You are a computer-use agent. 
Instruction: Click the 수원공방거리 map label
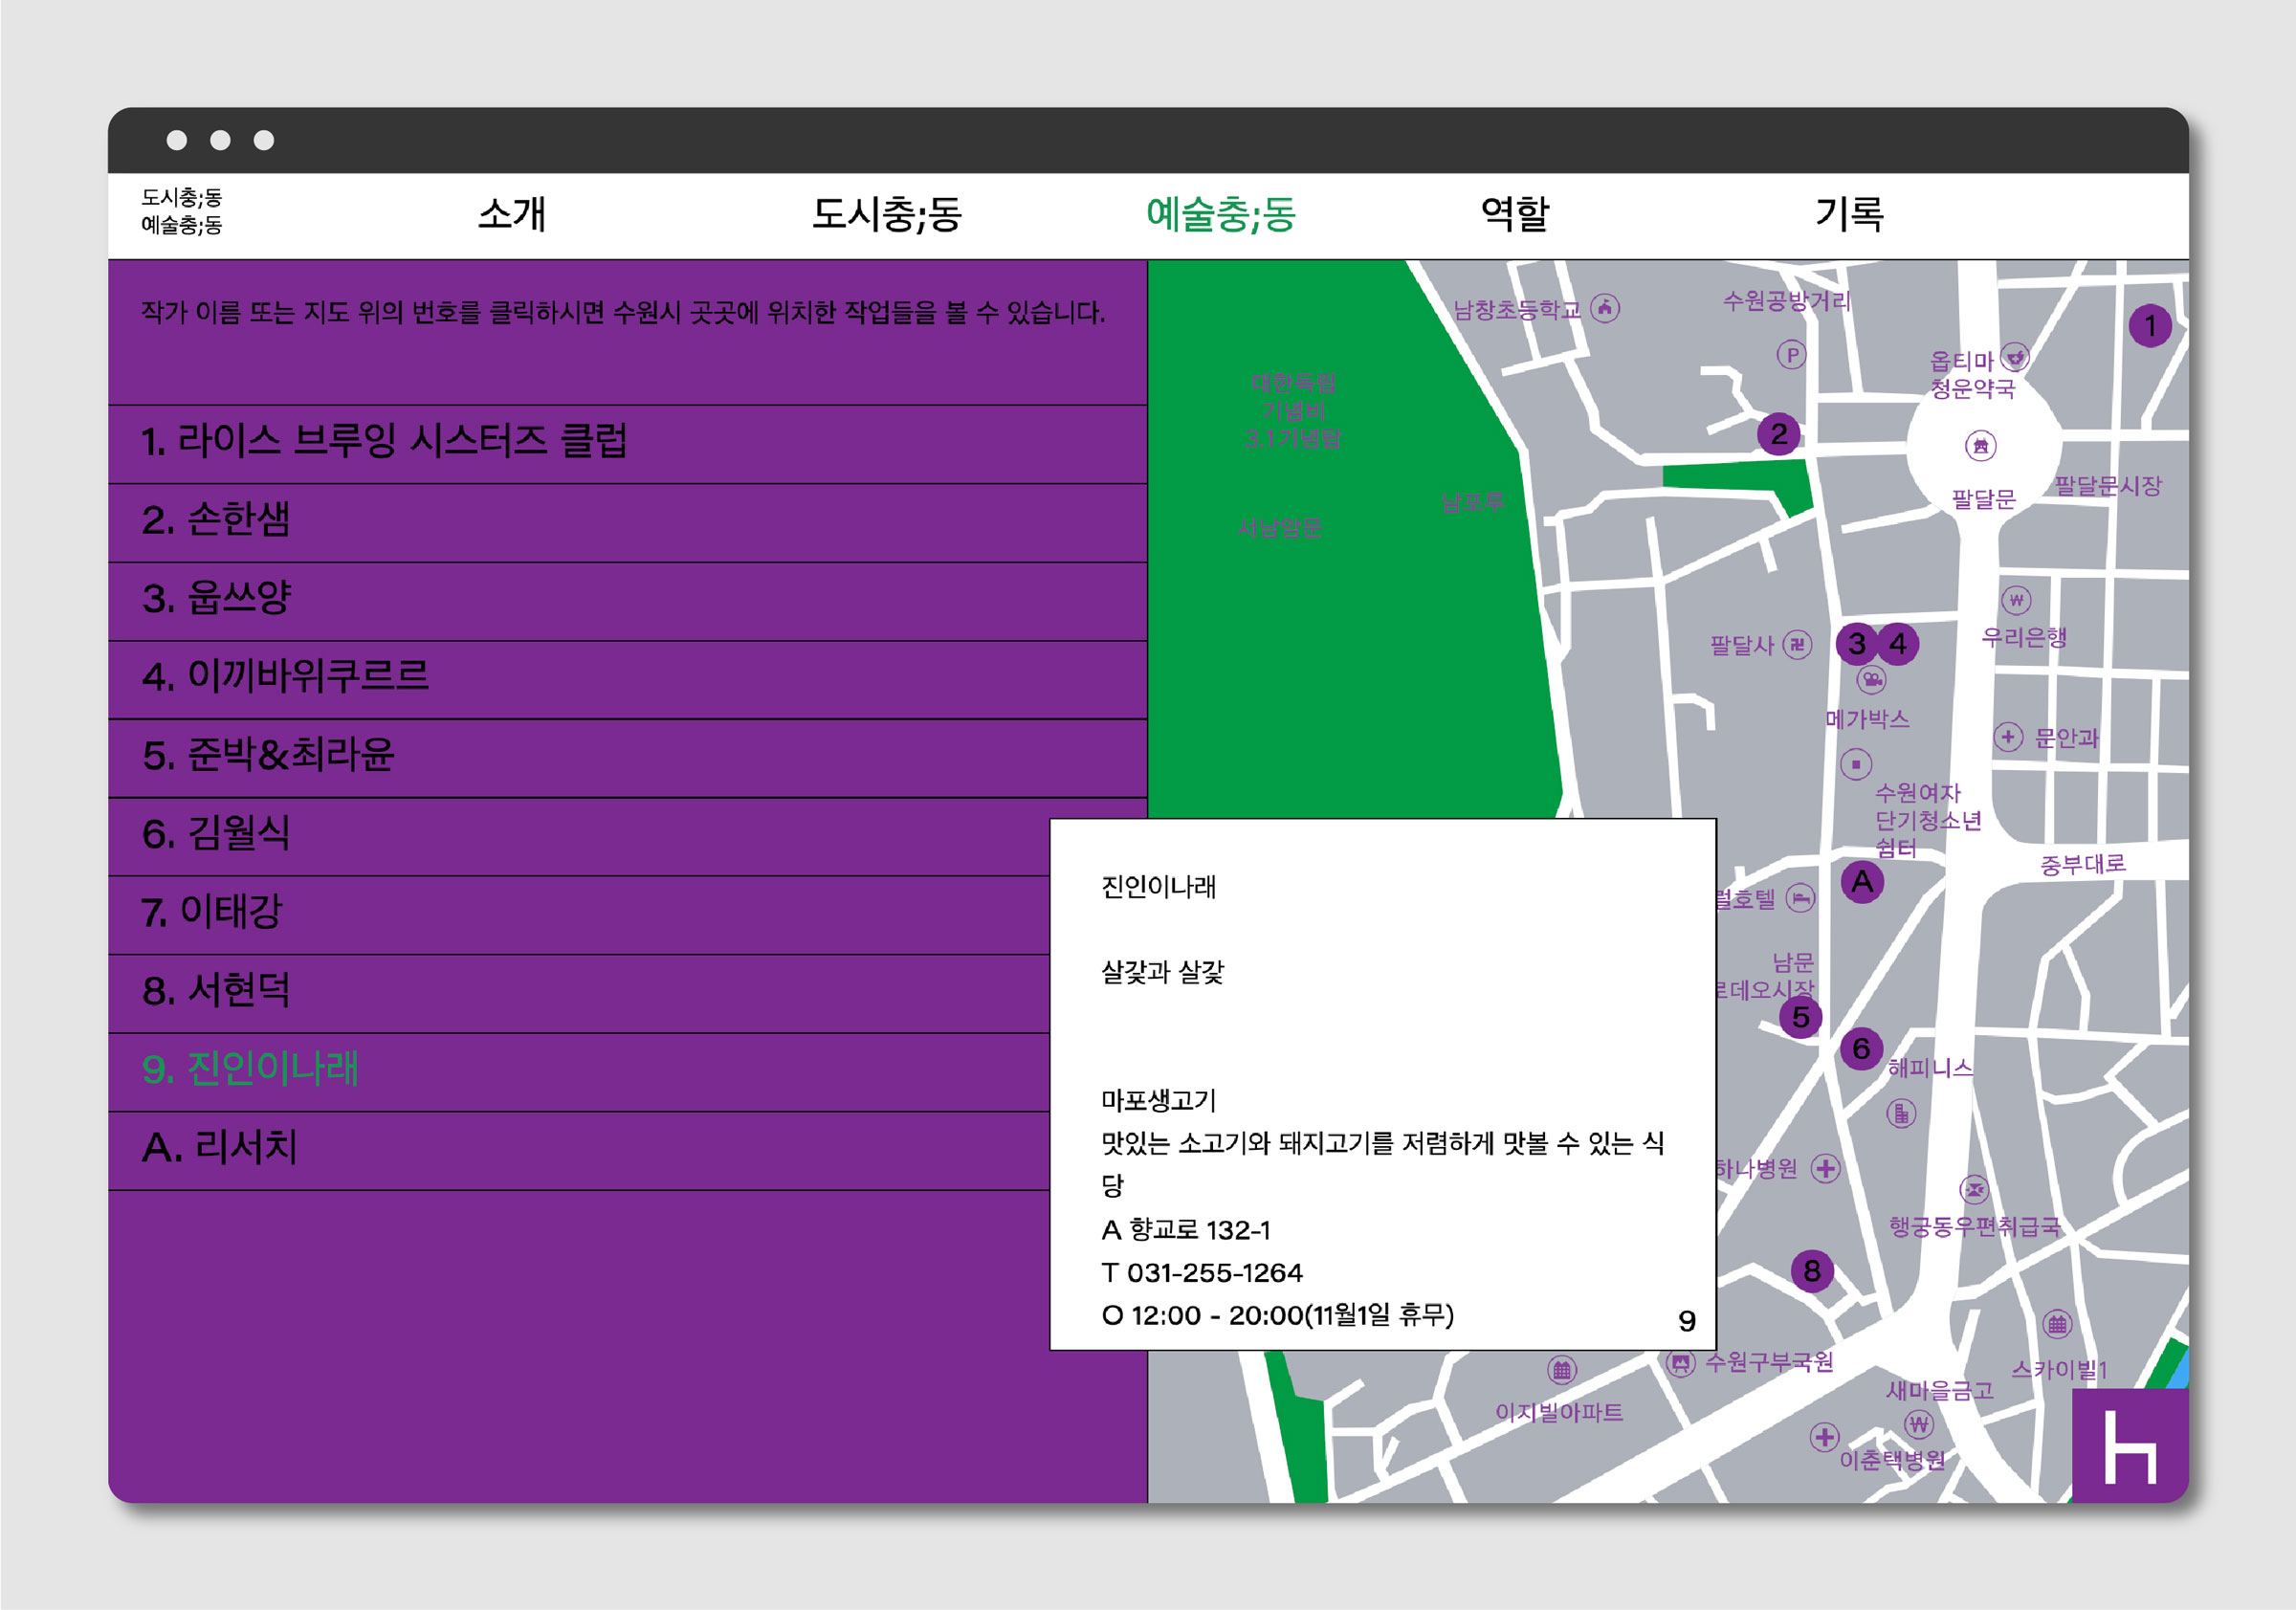click(1786, 301)
